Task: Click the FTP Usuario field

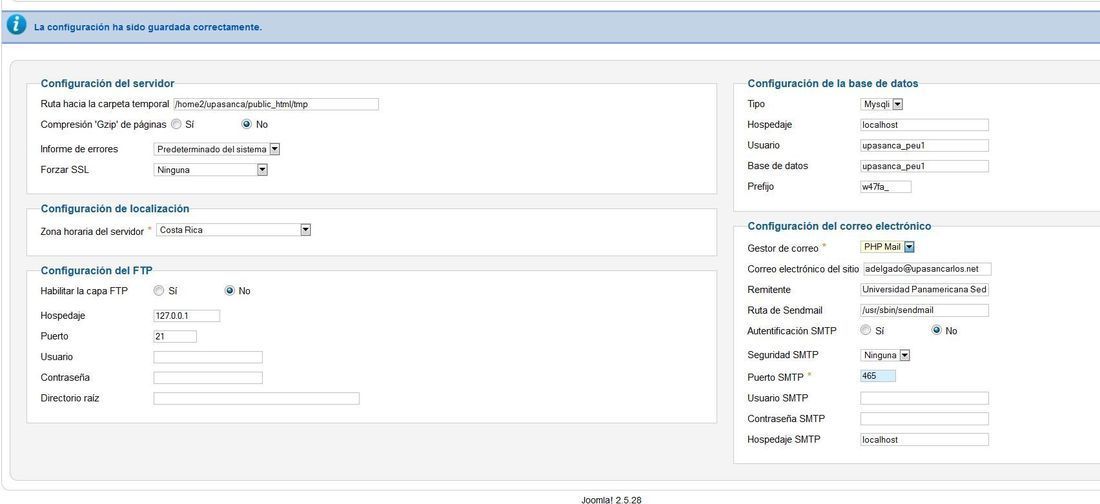Action: point(208,357)
